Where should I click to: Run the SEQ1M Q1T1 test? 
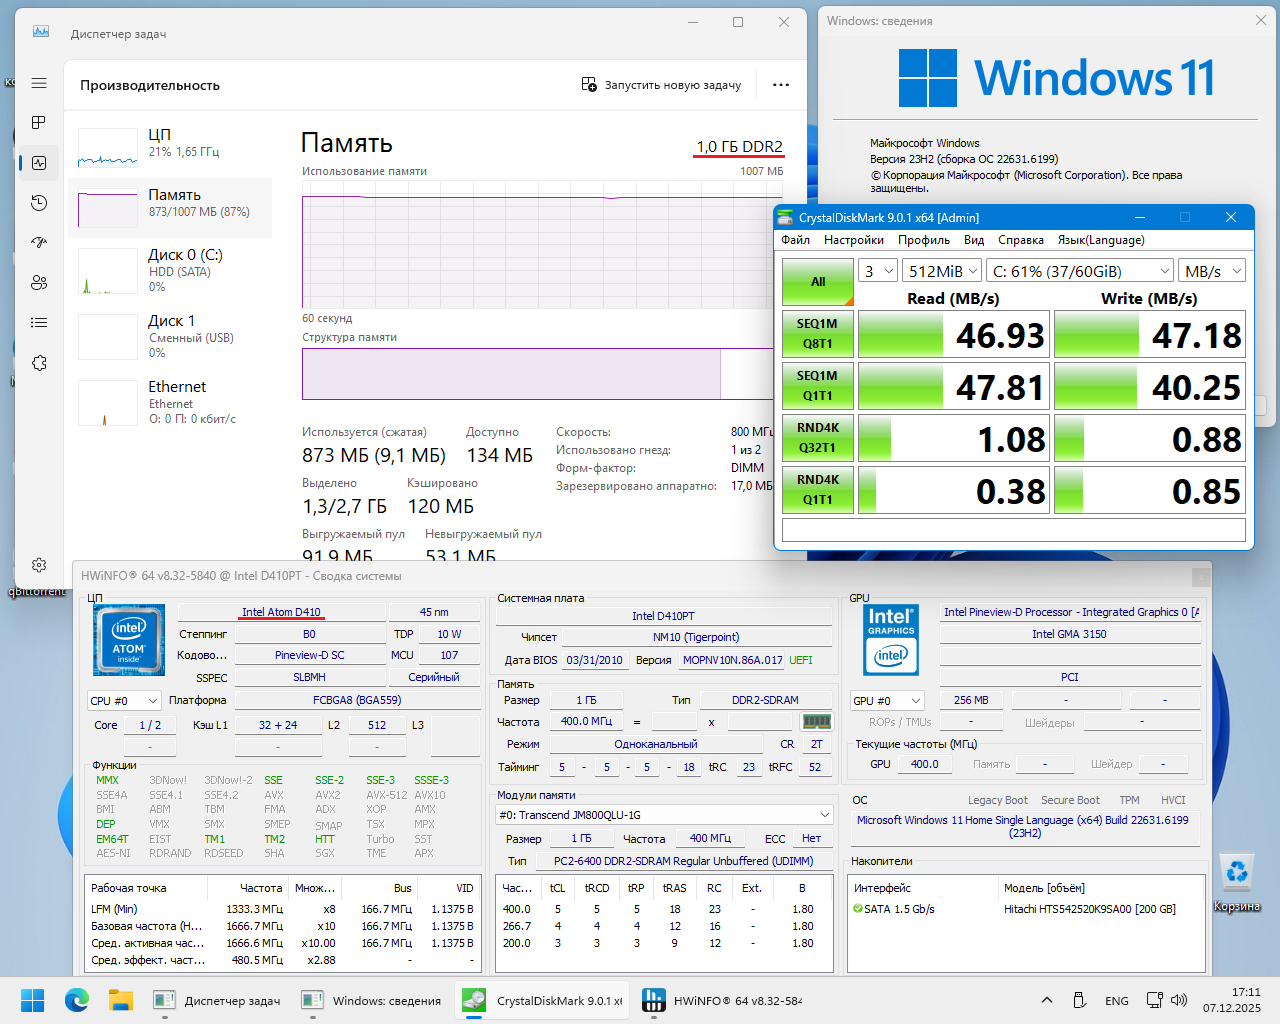(818, 386)
